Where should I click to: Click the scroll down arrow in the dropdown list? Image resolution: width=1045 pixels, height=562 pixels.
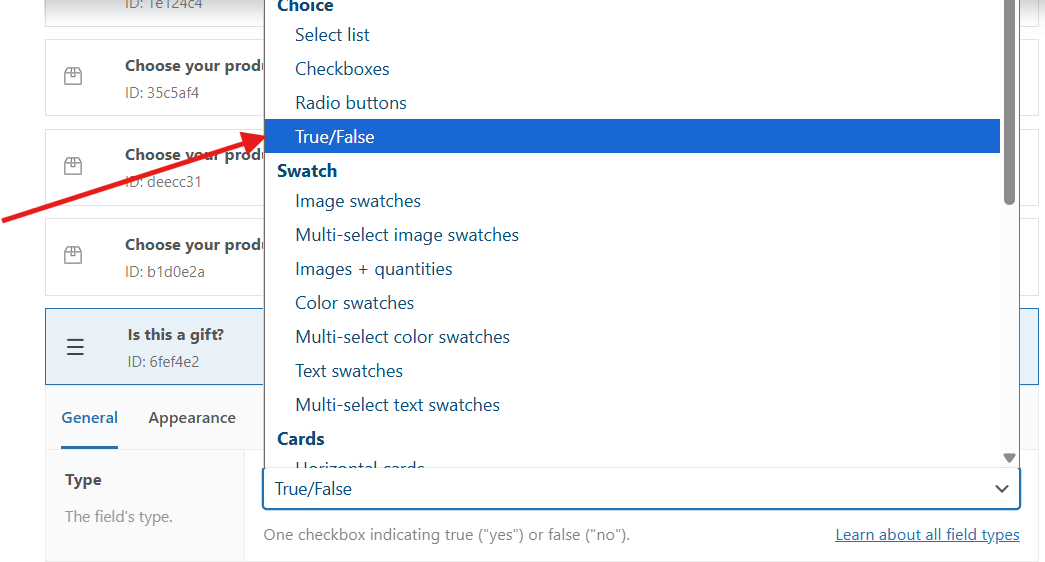coord(1009,458)
